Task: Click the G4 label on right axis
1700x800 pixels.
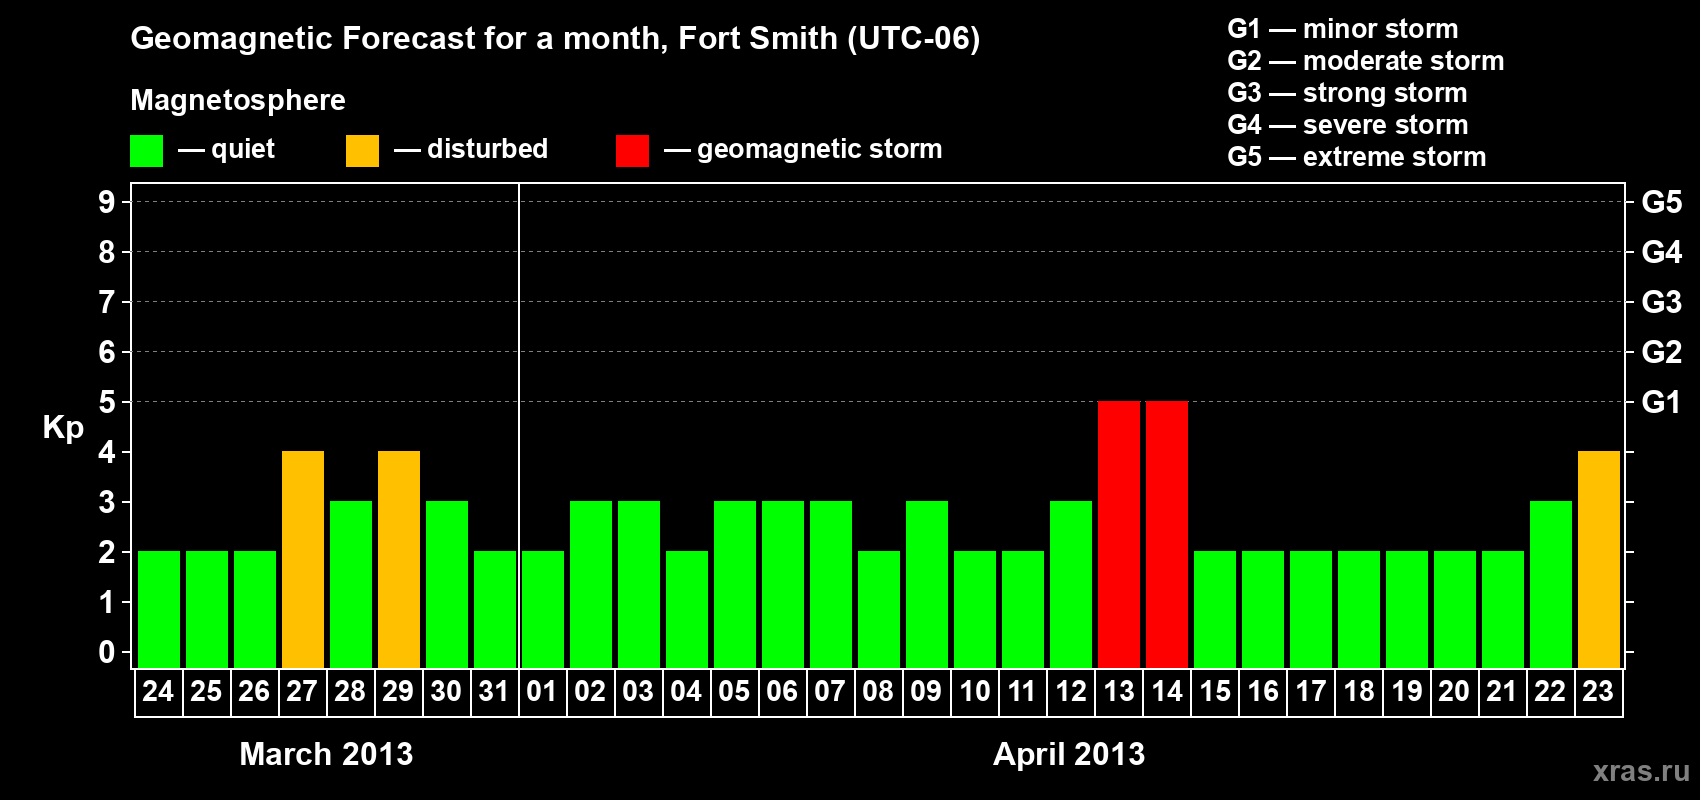Action: 1662,252
